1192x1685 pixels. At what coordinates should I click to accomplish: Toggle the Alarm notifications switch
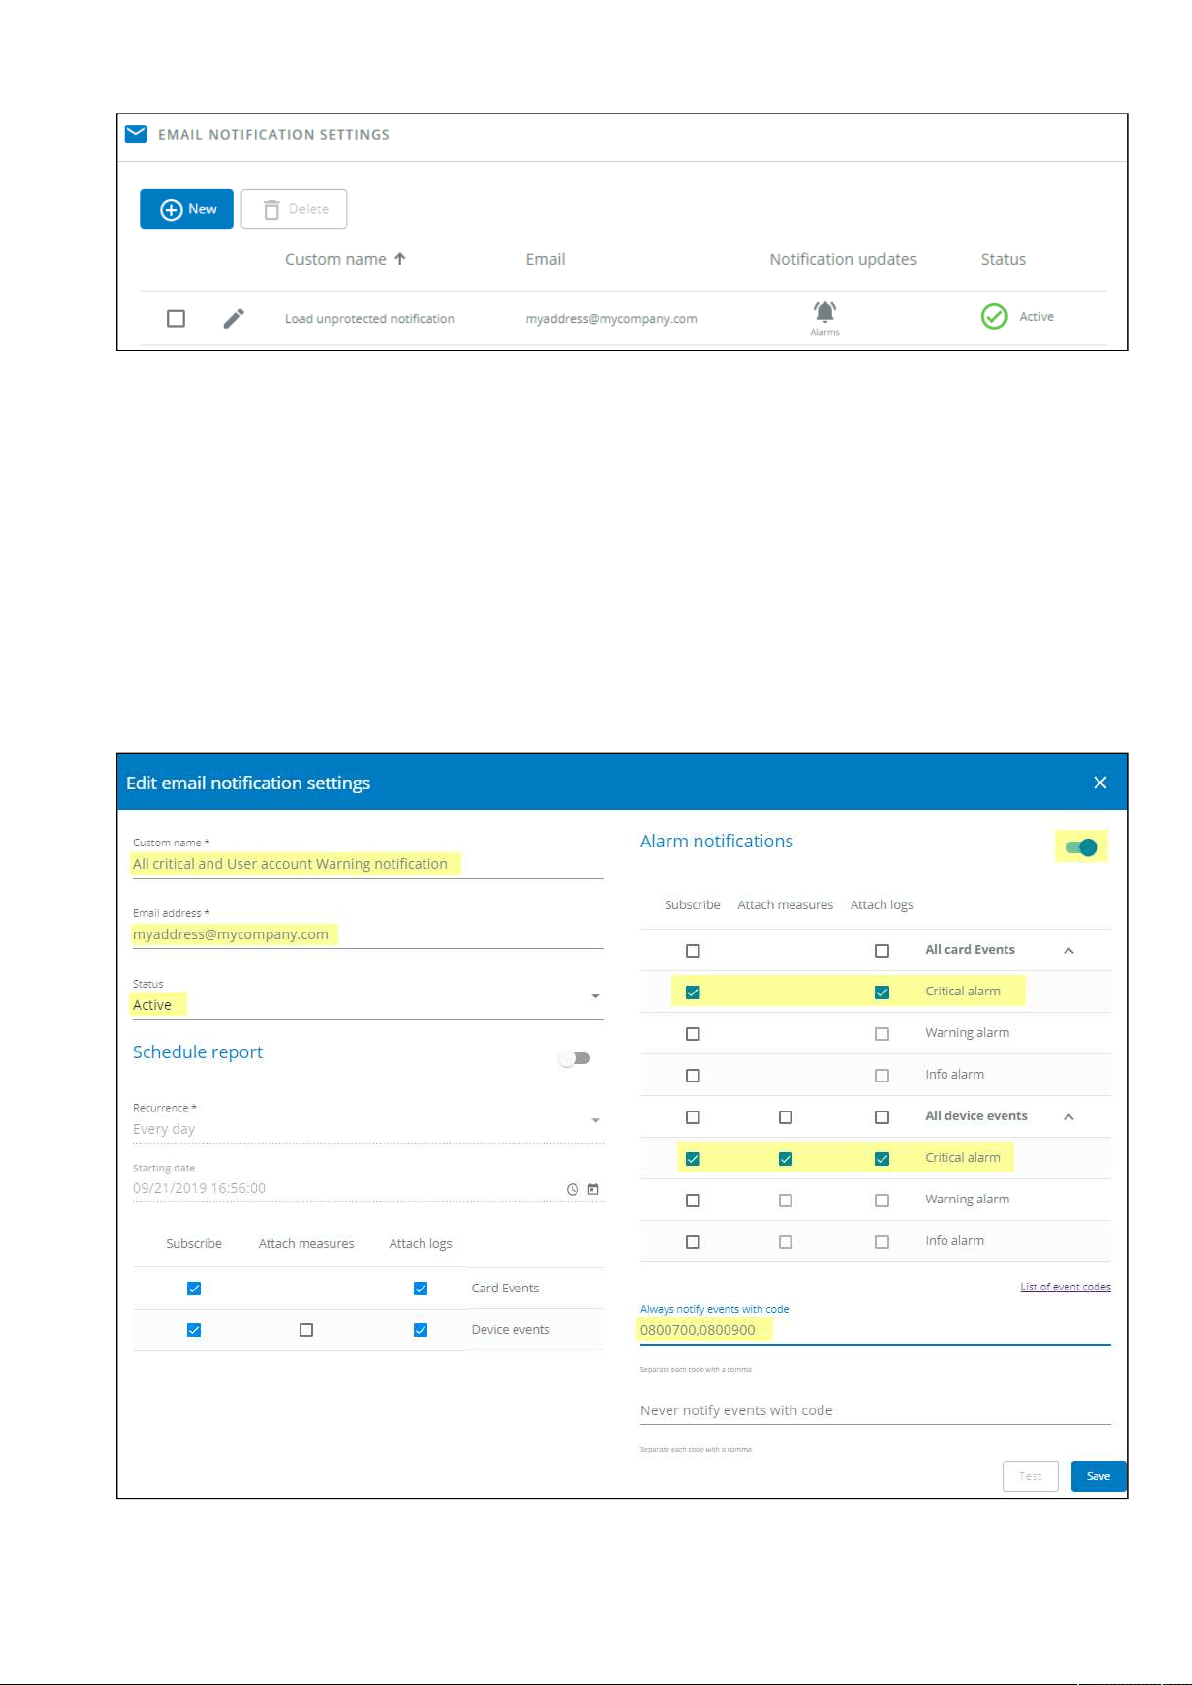1082,848
